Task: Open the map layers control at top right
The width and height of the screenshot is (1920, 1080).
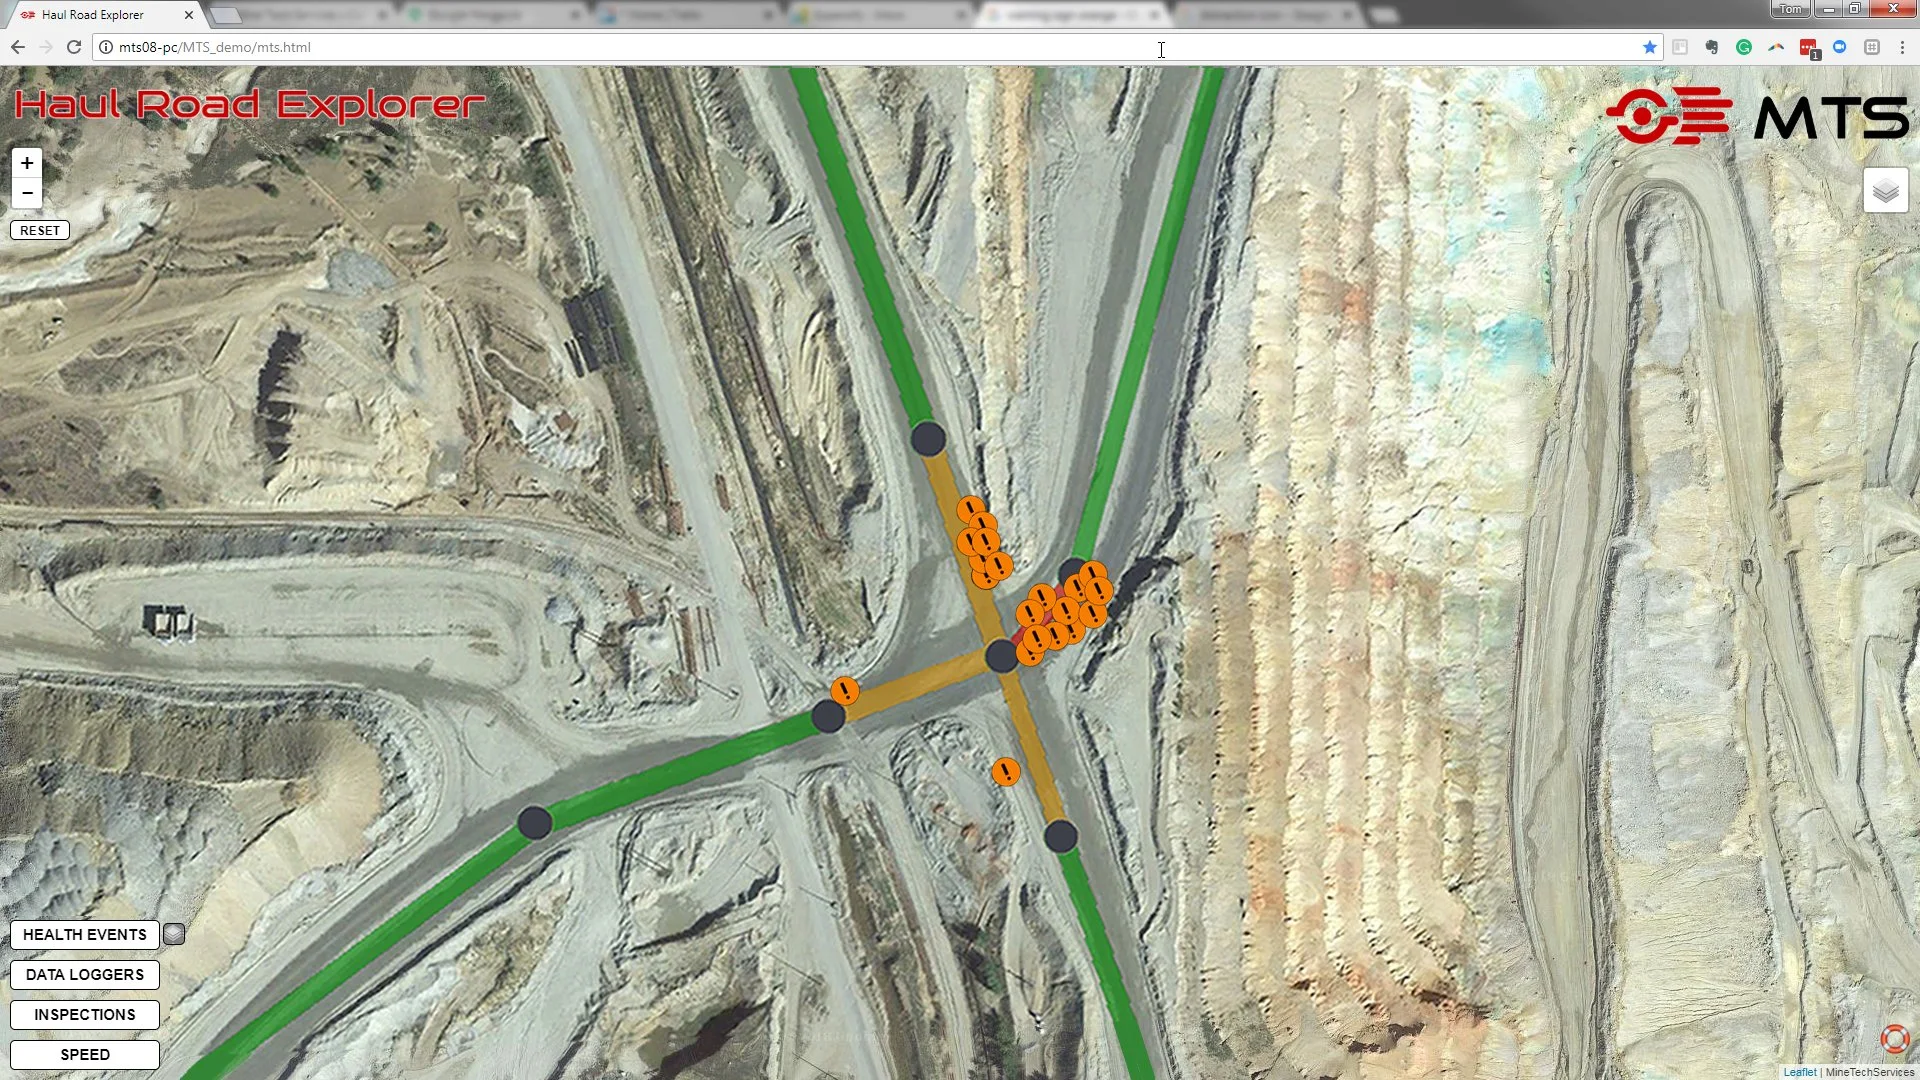Action: 1885,190
